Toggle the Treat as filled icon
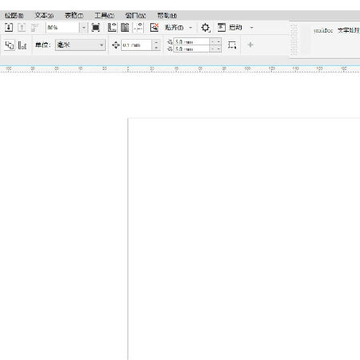 pyautogui.click(x=232, y=45)
